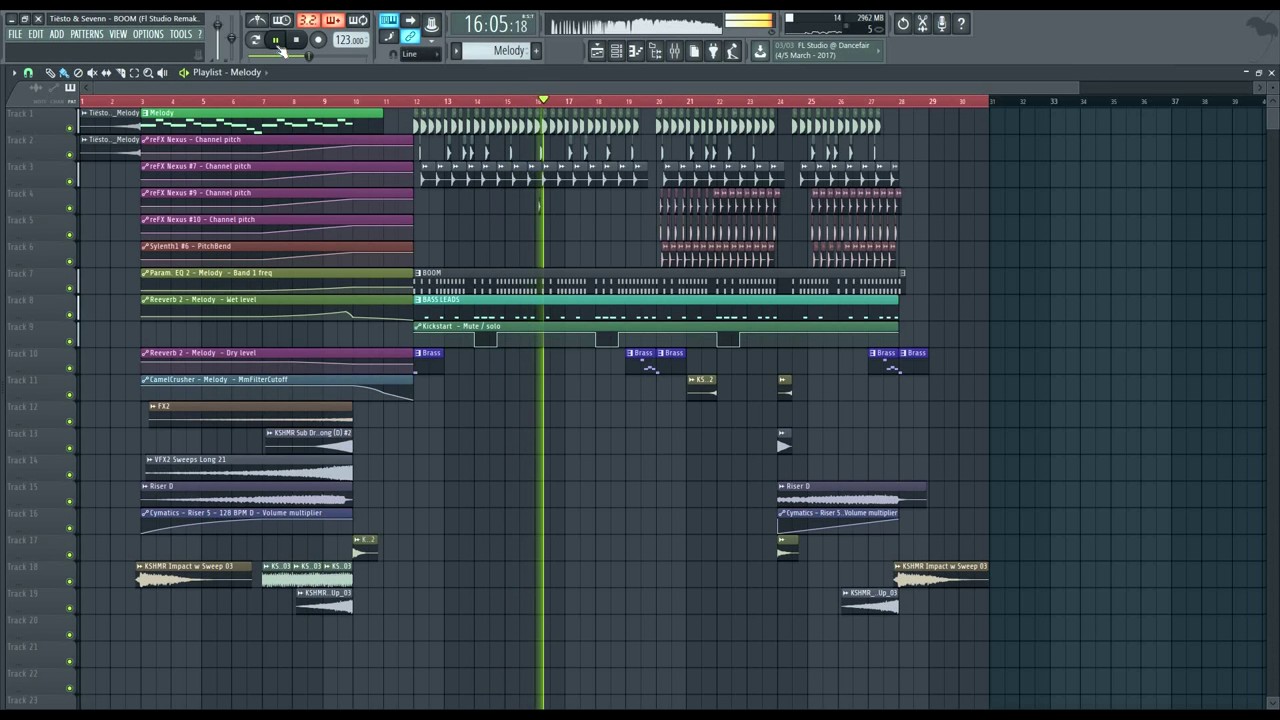This screenshot has width=1280, height=720.
Task: Mute Track 3 using its green light
Action: coord(70,181)
